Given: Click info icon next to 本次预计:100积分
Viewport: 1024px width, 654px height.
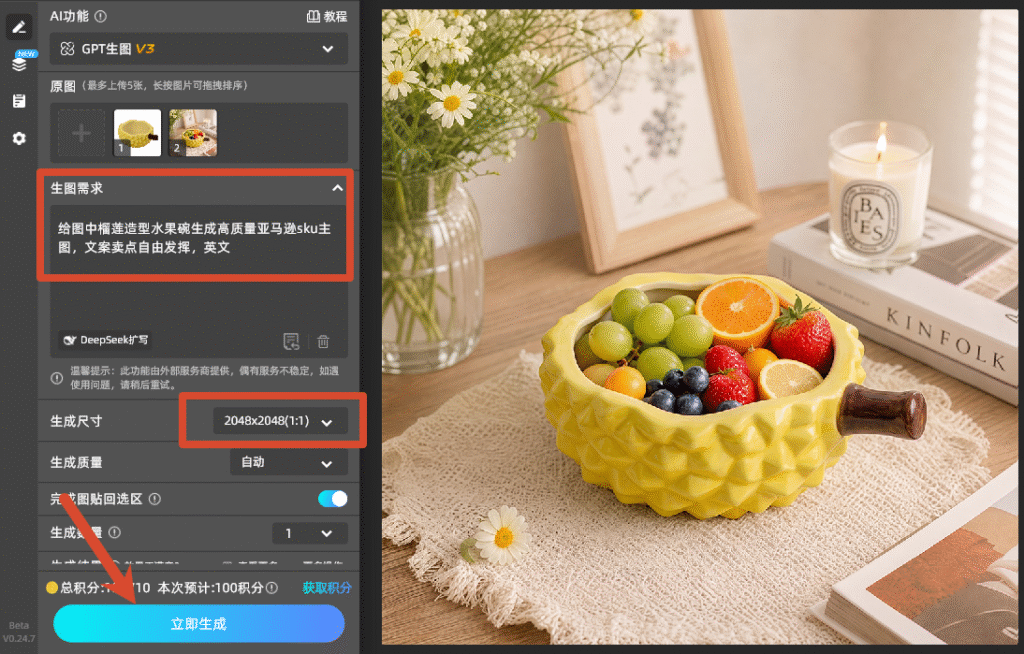Looking at the screenshot, I should 272,588.
